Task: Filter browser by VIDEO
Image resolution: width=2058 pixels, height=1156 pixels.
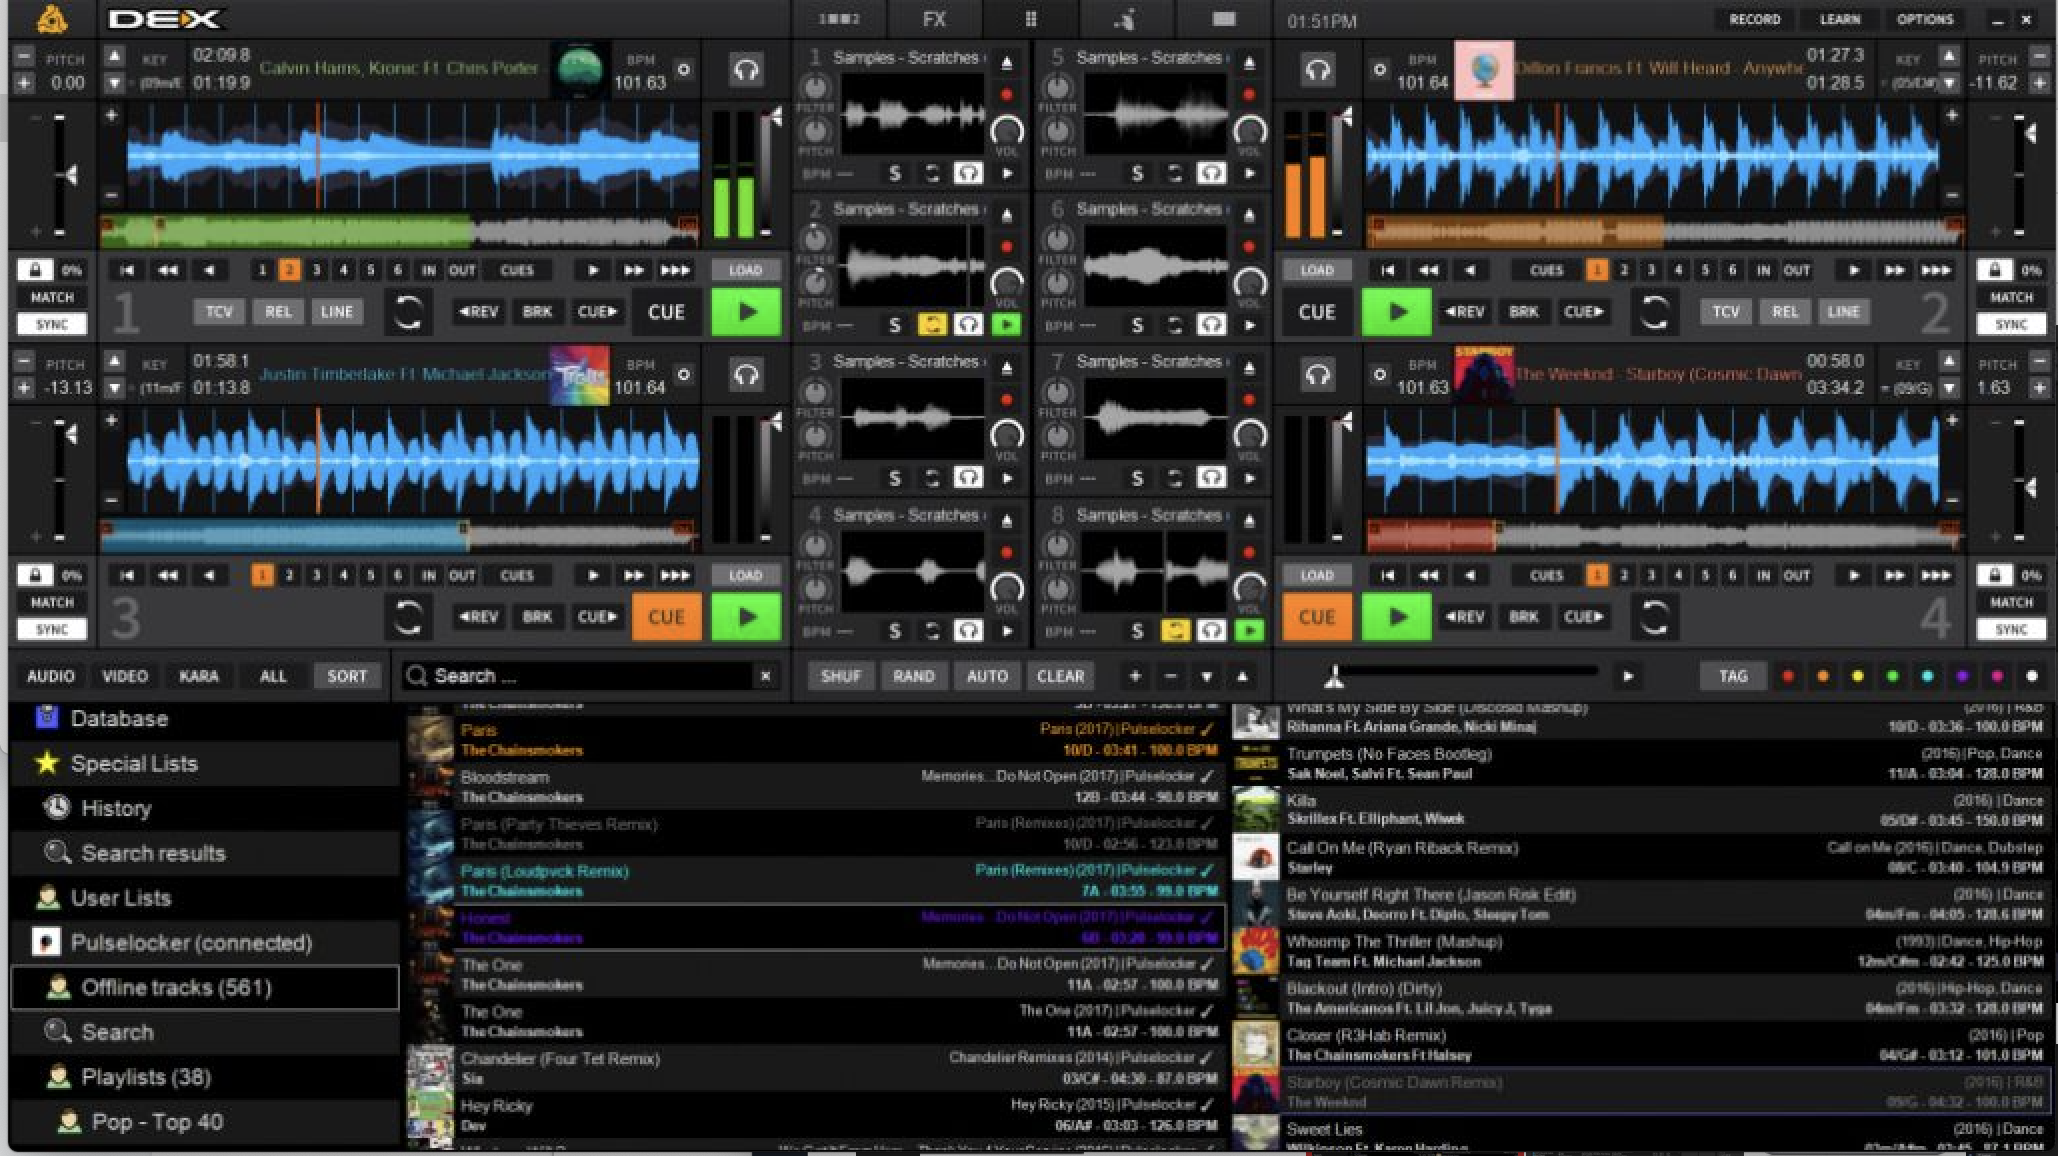Action: click(x=125, y=676)
